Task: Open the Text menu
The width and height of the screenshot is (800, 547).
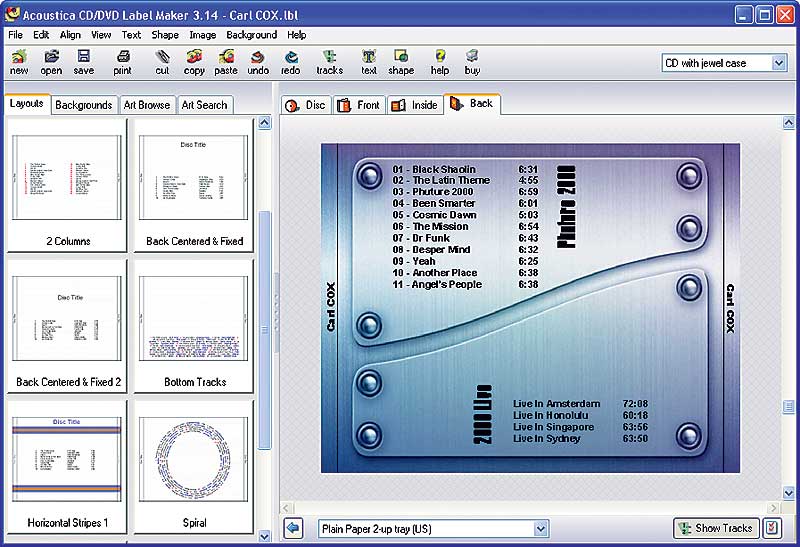Action: pos(131,35)
